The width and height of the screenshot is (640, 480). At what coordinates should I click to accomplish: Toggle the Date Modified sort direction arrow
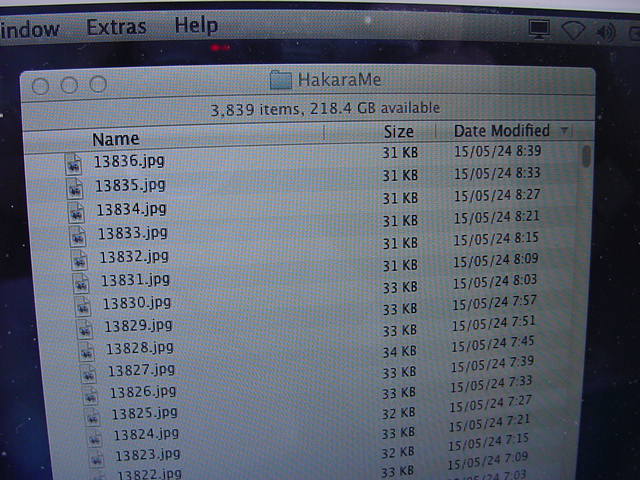(x=564, y=131)
